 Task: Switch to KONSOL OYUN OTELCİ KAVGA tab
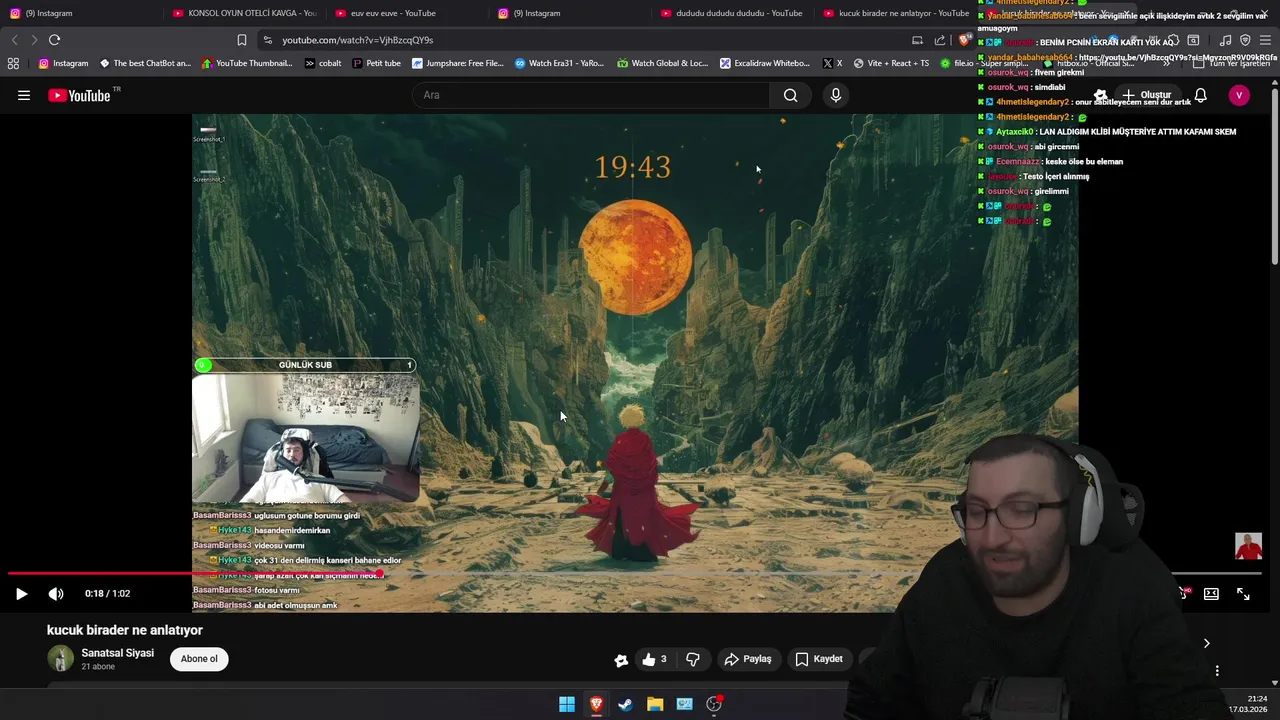point(245,13)
